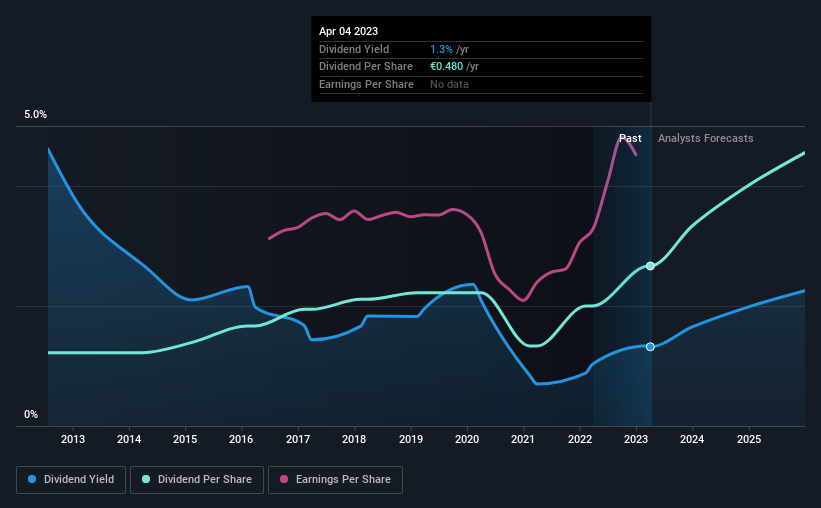Click the Past section label
This screenshot has width=821, height=508.
click(630, 138)
